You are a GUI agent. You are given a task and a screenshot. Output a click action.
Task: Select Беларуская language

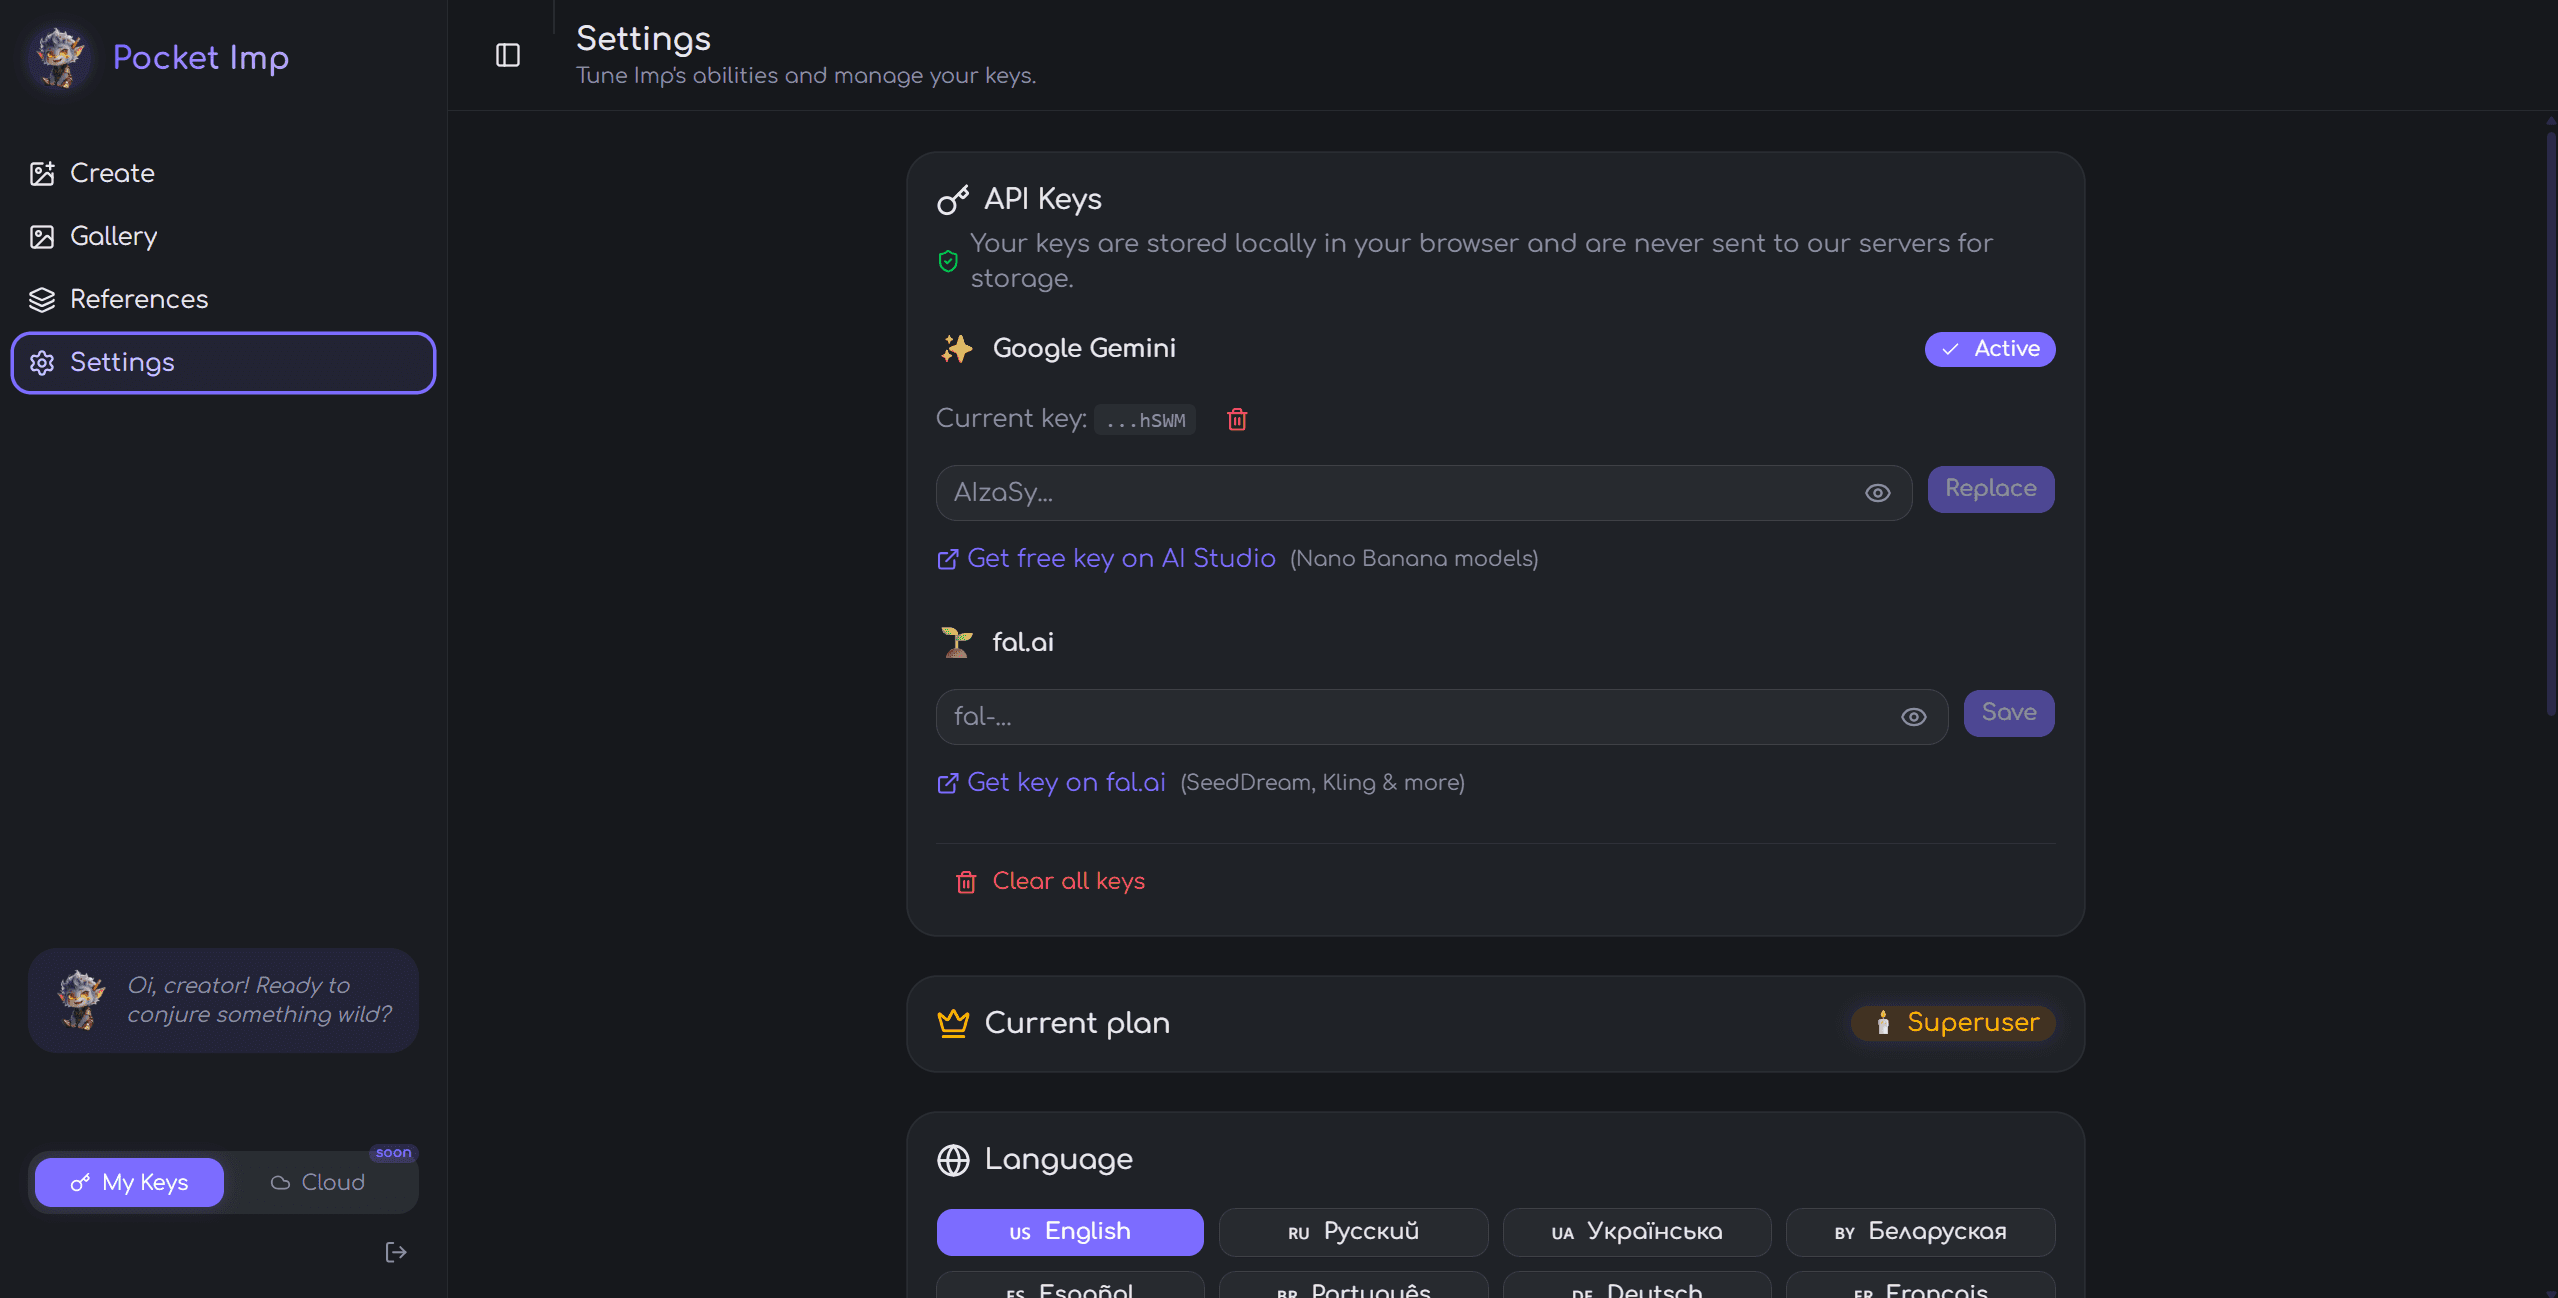pos(1920,1232)
